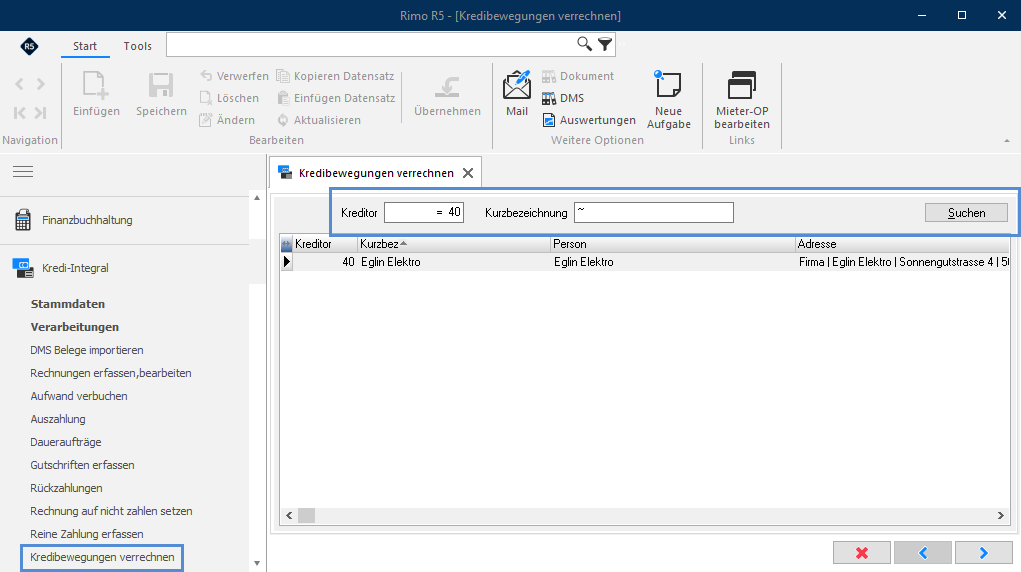Image resolution: width=1021 pixels, height=572 pixels.
Task: Open Auszahlung in the sidebar
Action: coord(58,420)
